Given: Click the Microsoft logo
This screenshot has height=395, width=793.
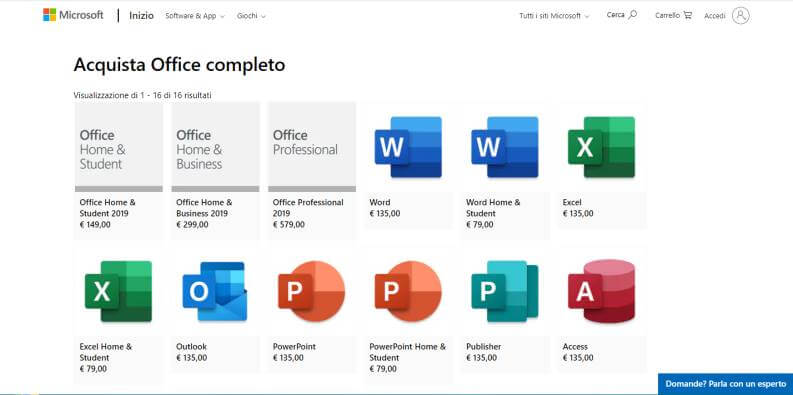Looking at the screenshot, I should 73,15.
